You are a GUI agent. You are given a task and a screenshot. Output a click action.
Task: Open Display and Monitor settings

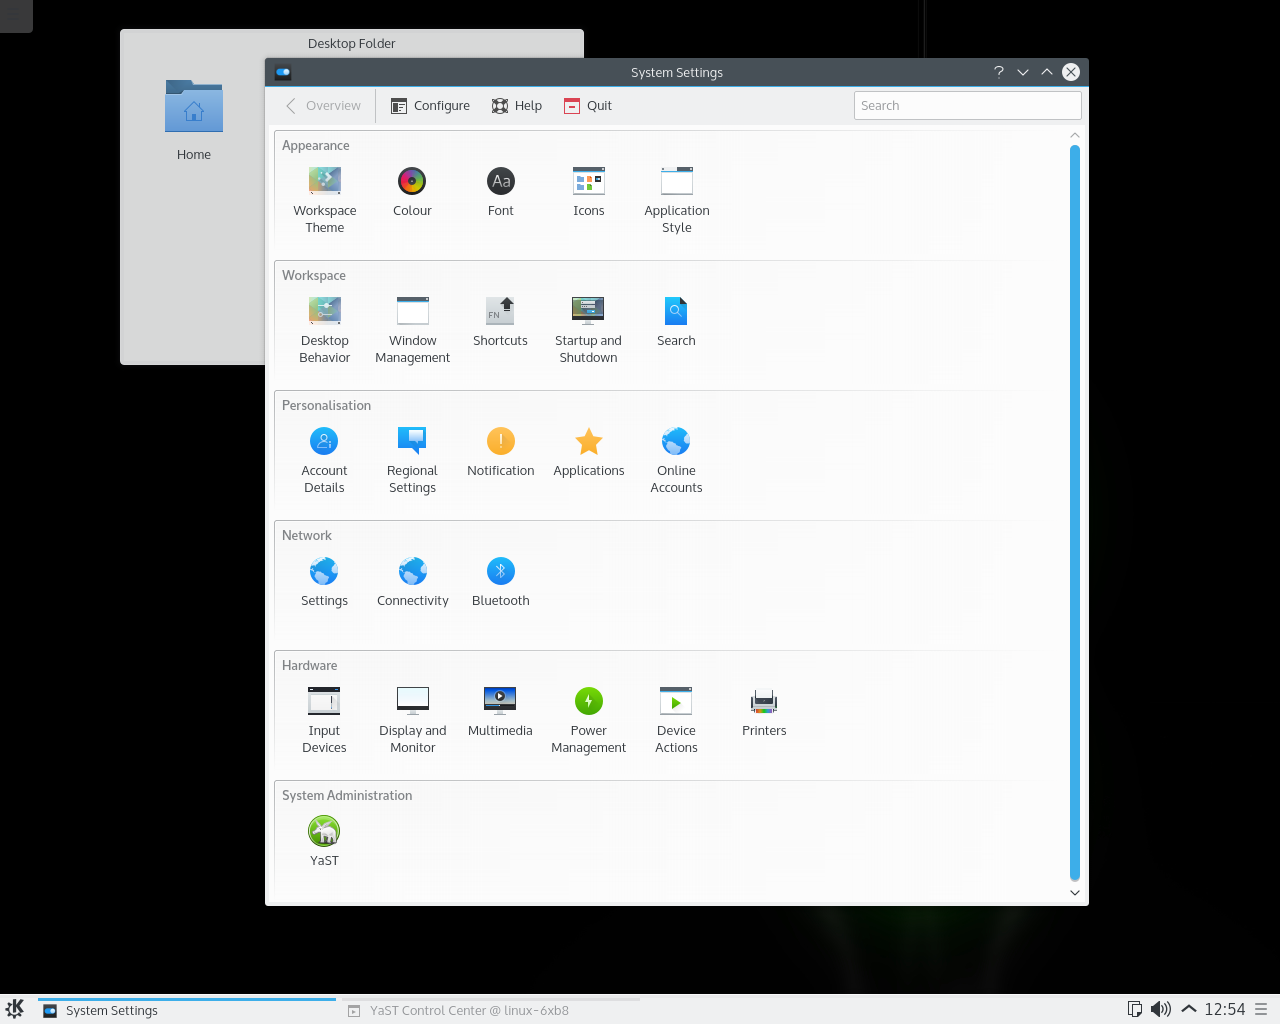coord(413,720)
